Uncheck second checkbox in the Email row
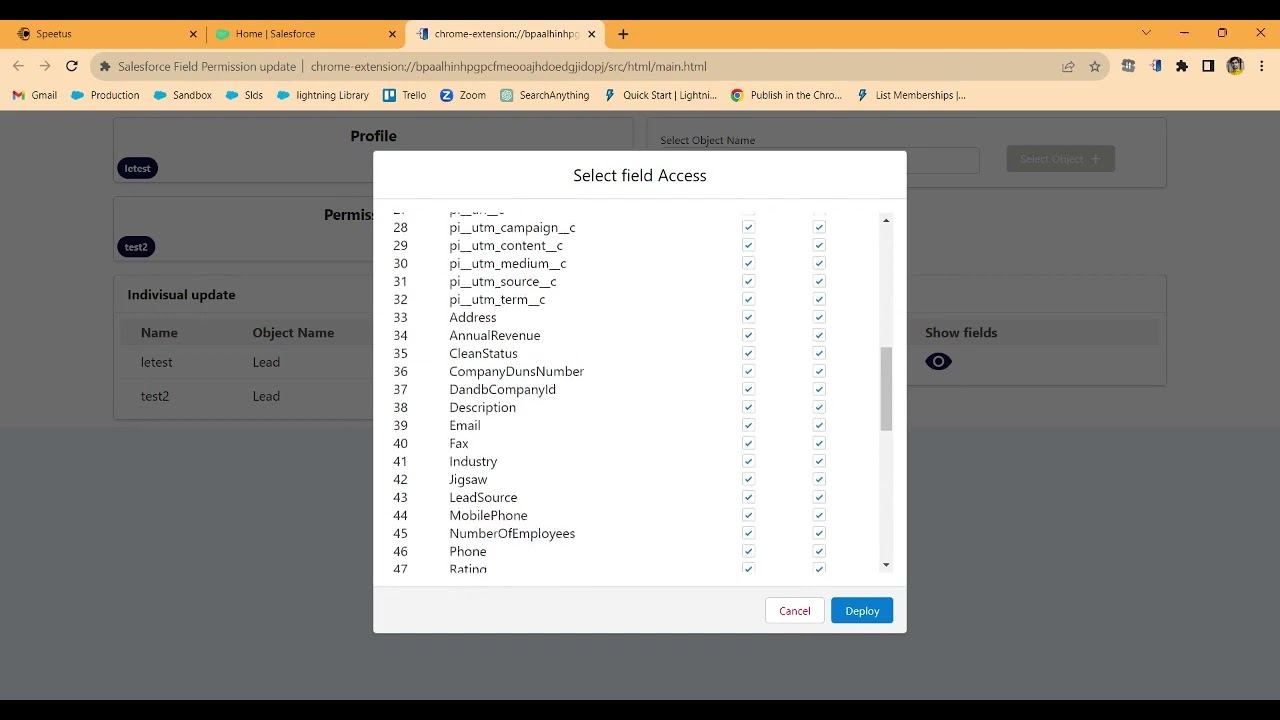Viewport: 1280px width, 720px height. tap(819, 425)
